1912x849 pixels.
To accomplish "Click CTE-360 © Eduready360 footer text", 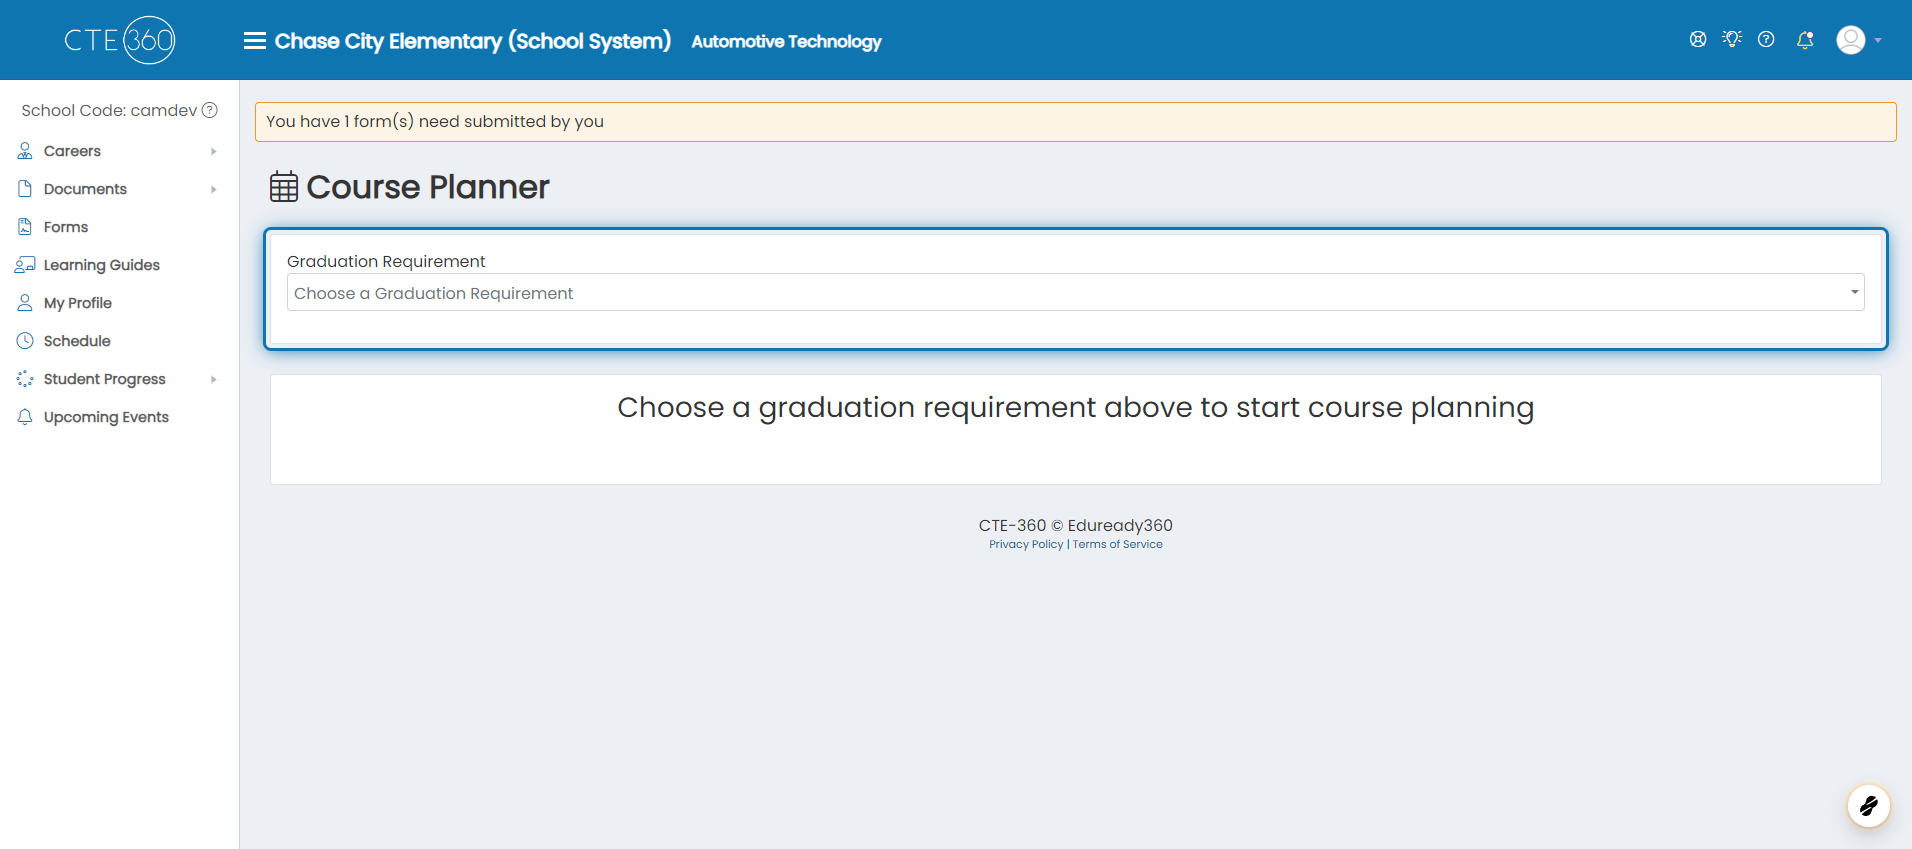I will 1075,525.
